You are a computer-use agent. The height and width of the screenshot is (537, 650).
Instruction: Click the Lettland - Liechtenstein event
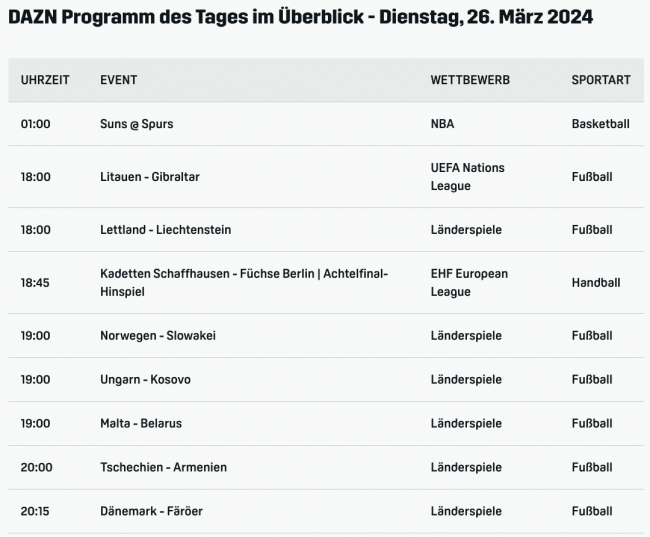click(x=166, y=230)
